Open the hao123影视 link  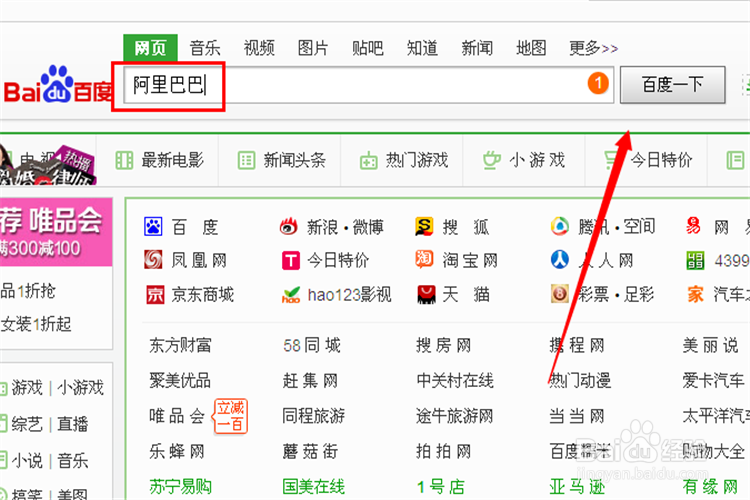pos(350,295)
